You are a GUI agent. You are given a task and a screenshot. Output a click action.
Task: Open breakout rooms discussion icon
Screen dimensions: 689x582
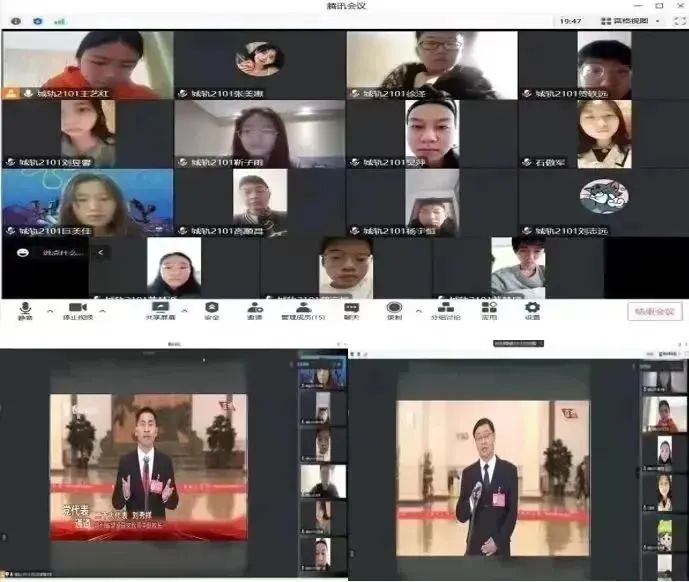[445, 310]
